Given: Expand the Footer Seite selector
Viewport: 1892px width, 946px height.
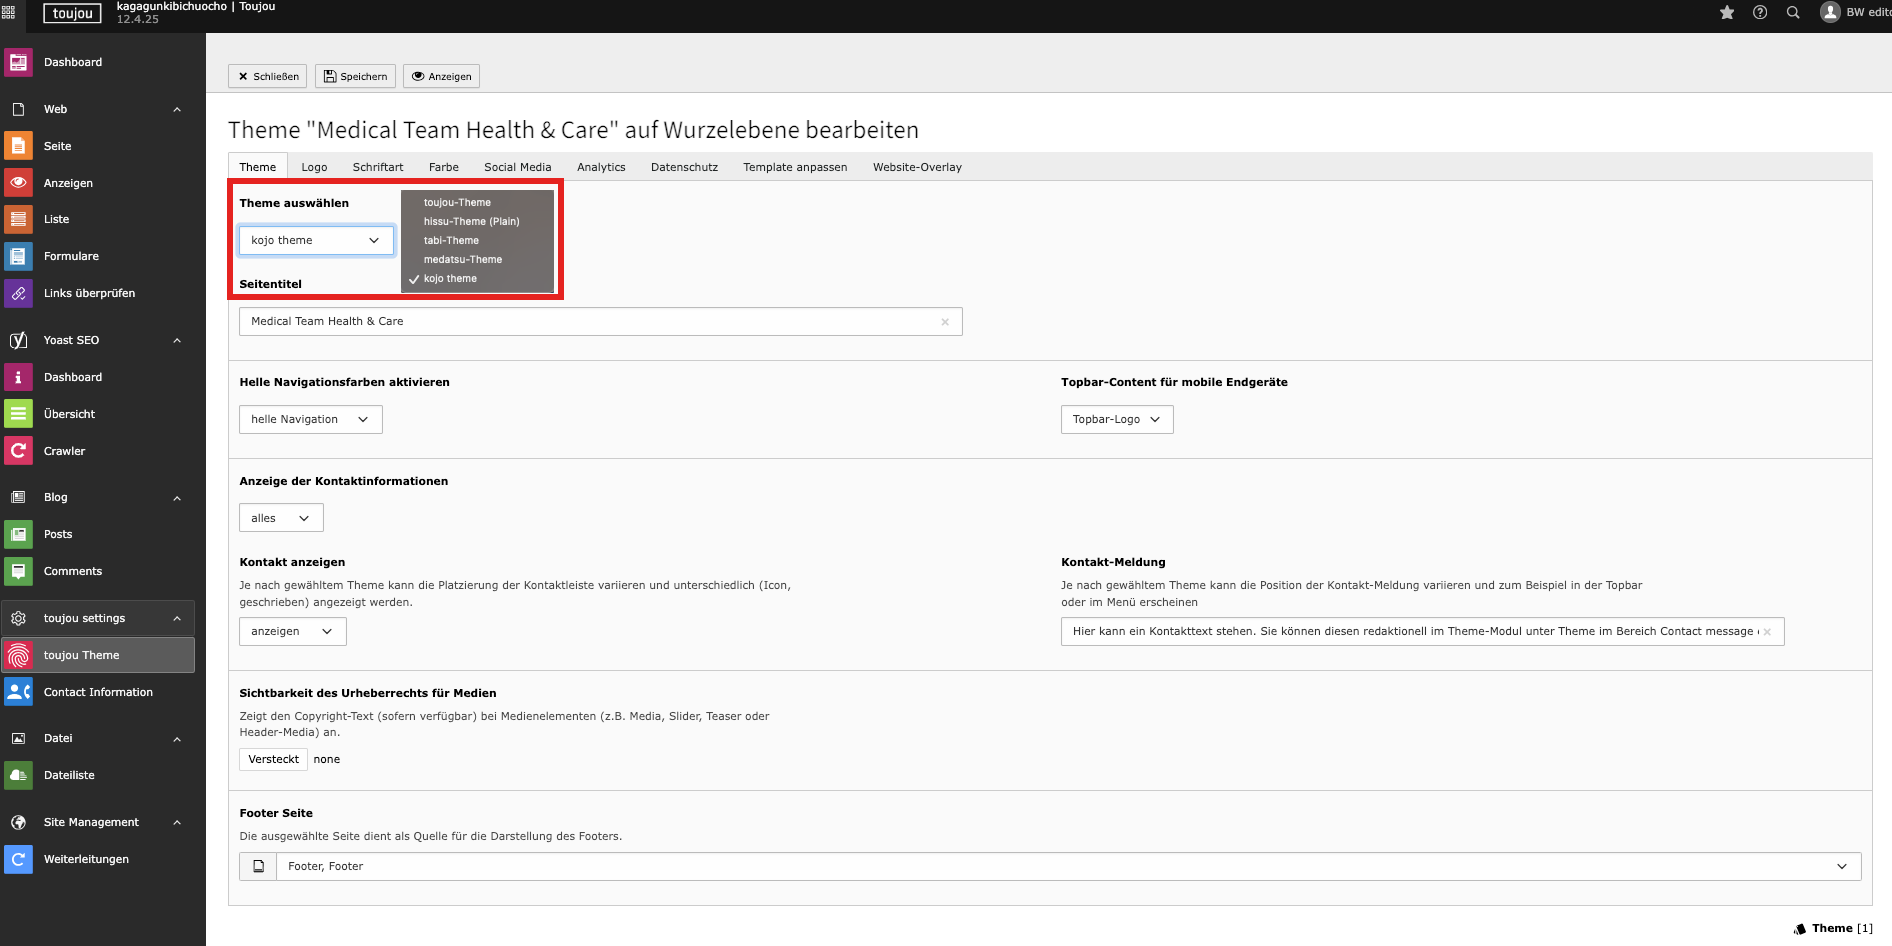Looking at the screenshot, I should coord(1841,866).
